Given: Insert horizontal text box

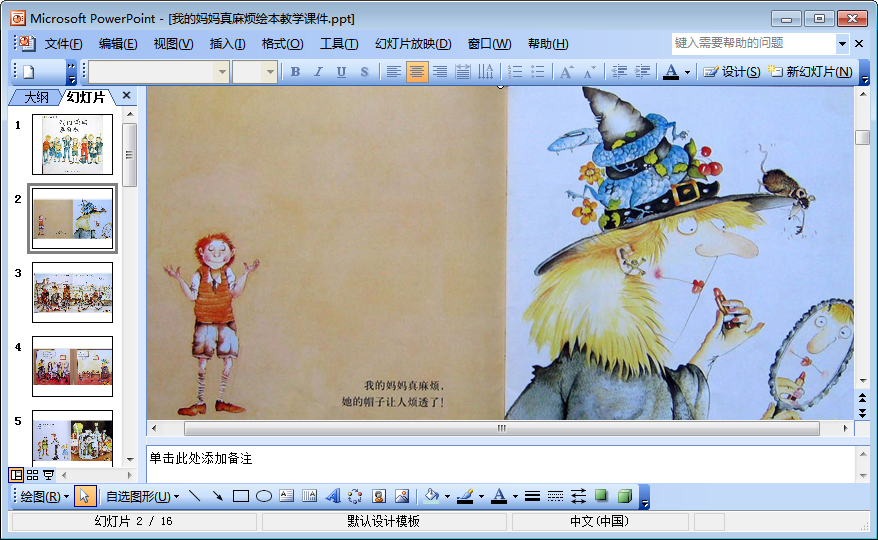Looking at the screenshot, I should click(286, 496).
